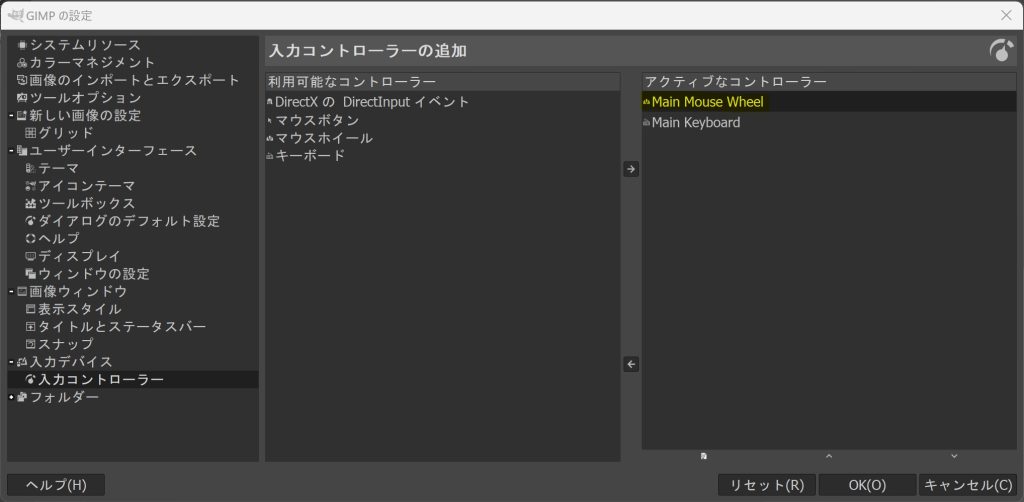
Task: Collapse the 入力デバイス tree node
Action: click(12, 362)
